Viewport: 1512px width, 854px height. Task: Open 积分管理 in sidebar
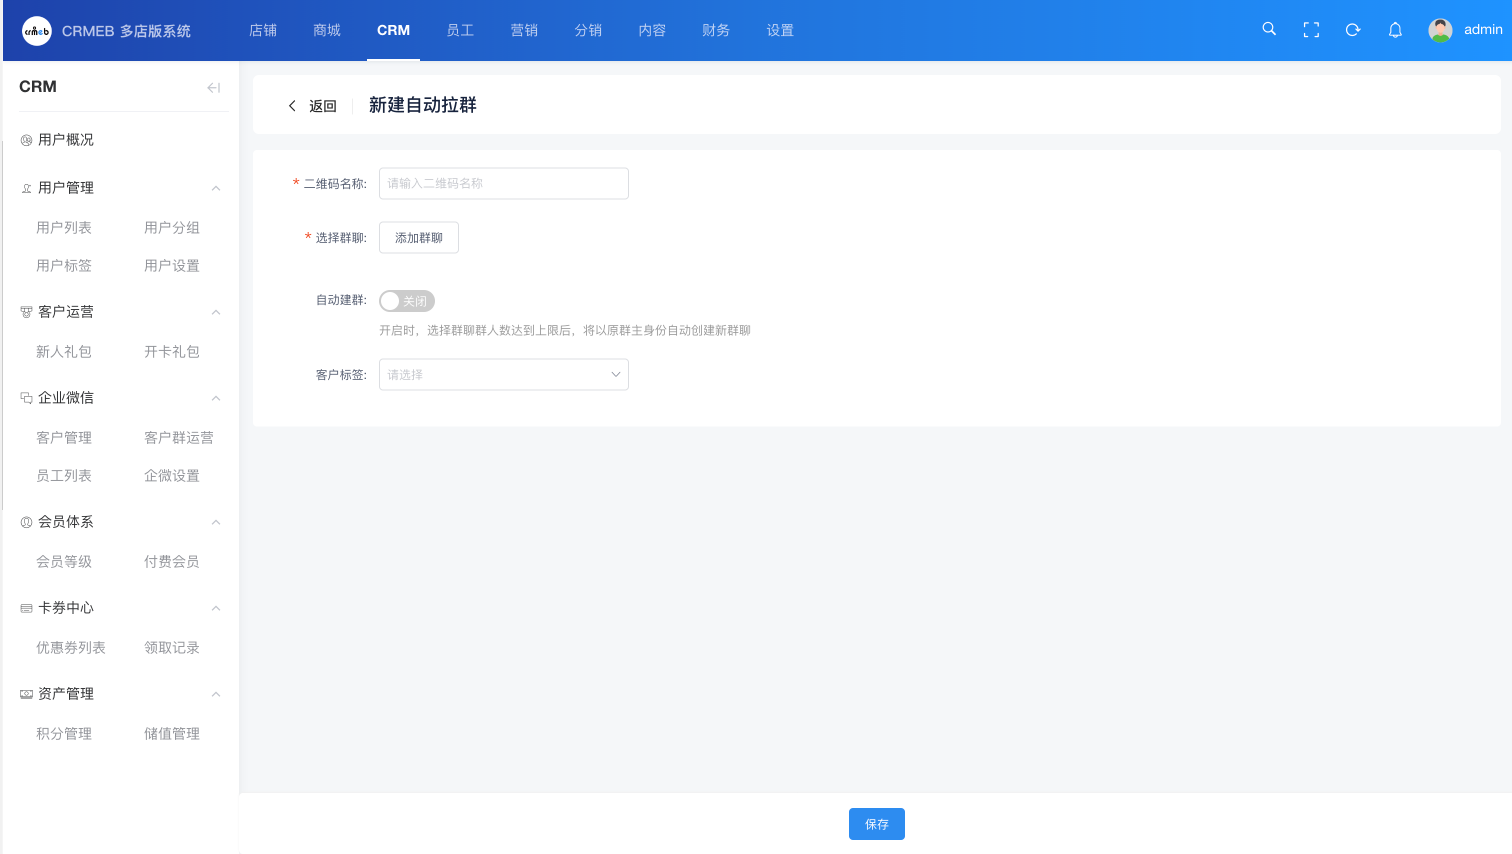pos(64,734)
